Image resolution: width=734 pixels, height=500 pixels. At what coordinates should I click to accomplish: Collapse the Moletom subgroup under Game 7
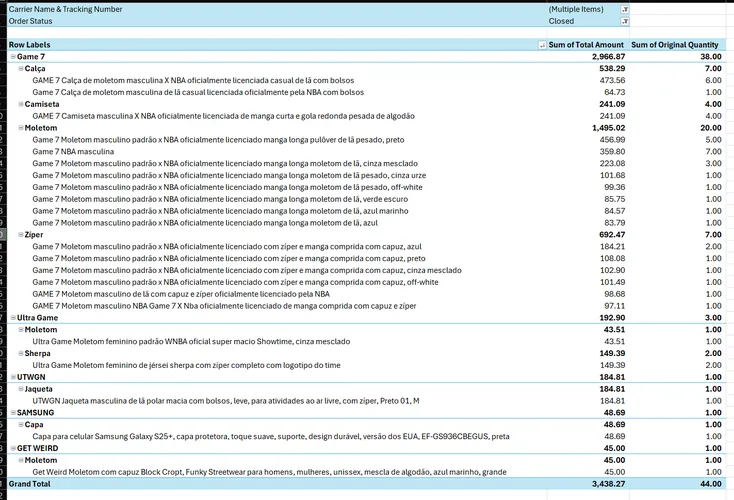click(21, 128)
